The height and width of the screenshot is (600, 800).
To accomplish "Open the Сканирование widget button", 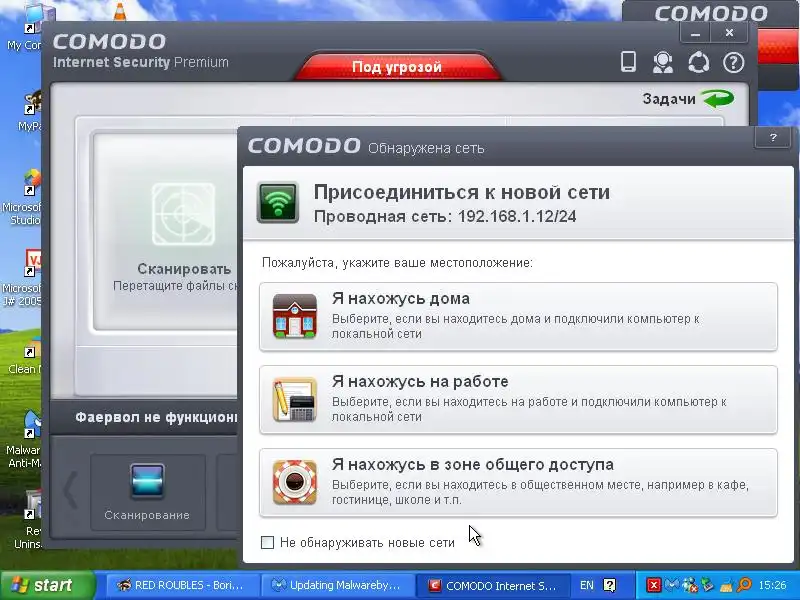I will [x=147, y=492].
